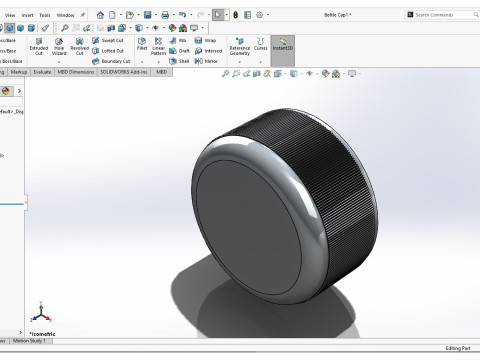Open the Hole Wizard tool
This screenshot has width=480, height=360.
click(x=59, y=46)
